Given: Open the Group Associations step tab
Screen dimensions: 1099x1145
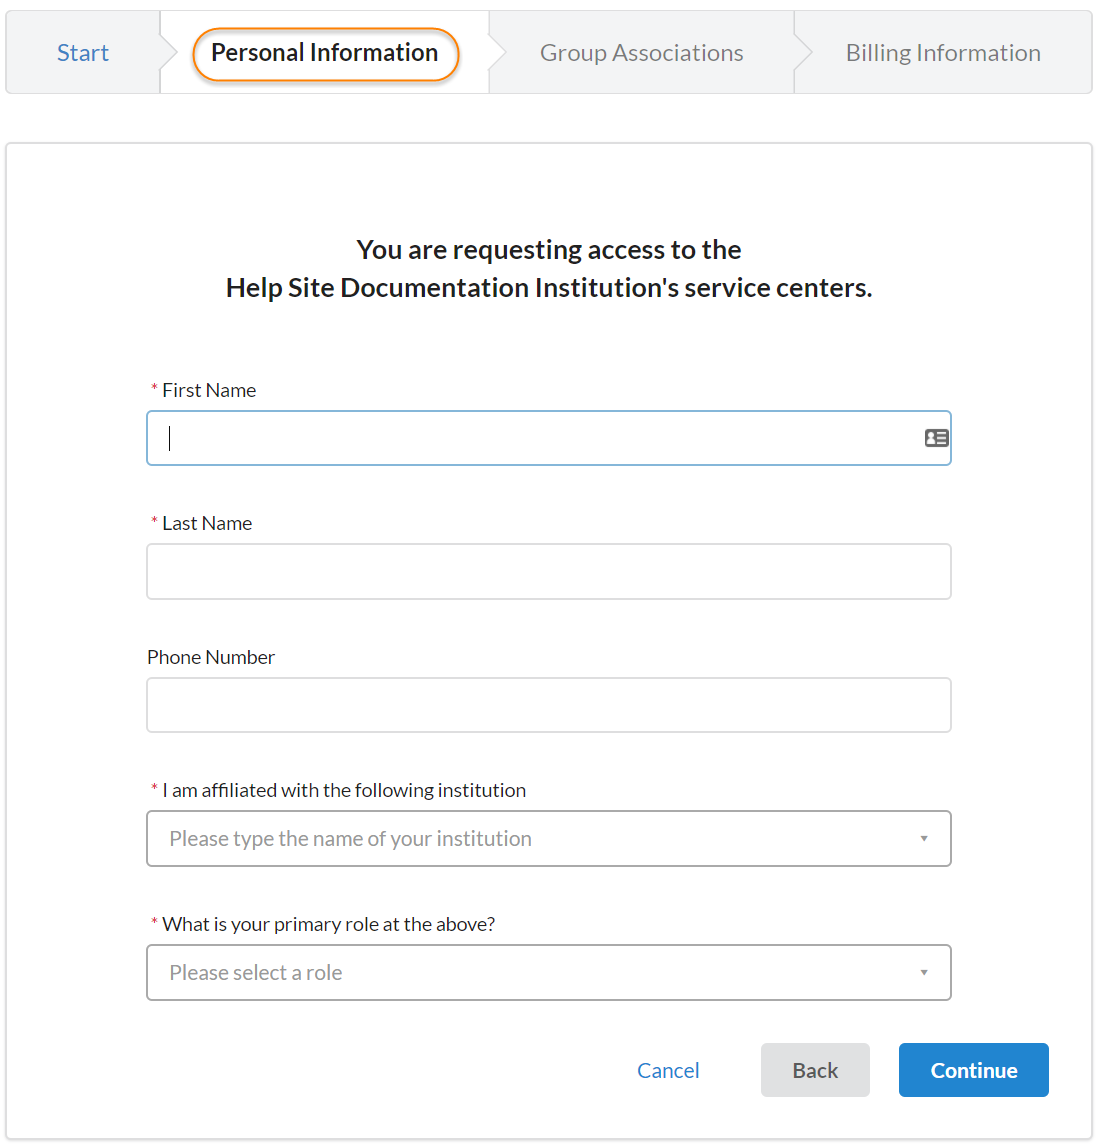Looking at the screenshot, I should point(641,53).
